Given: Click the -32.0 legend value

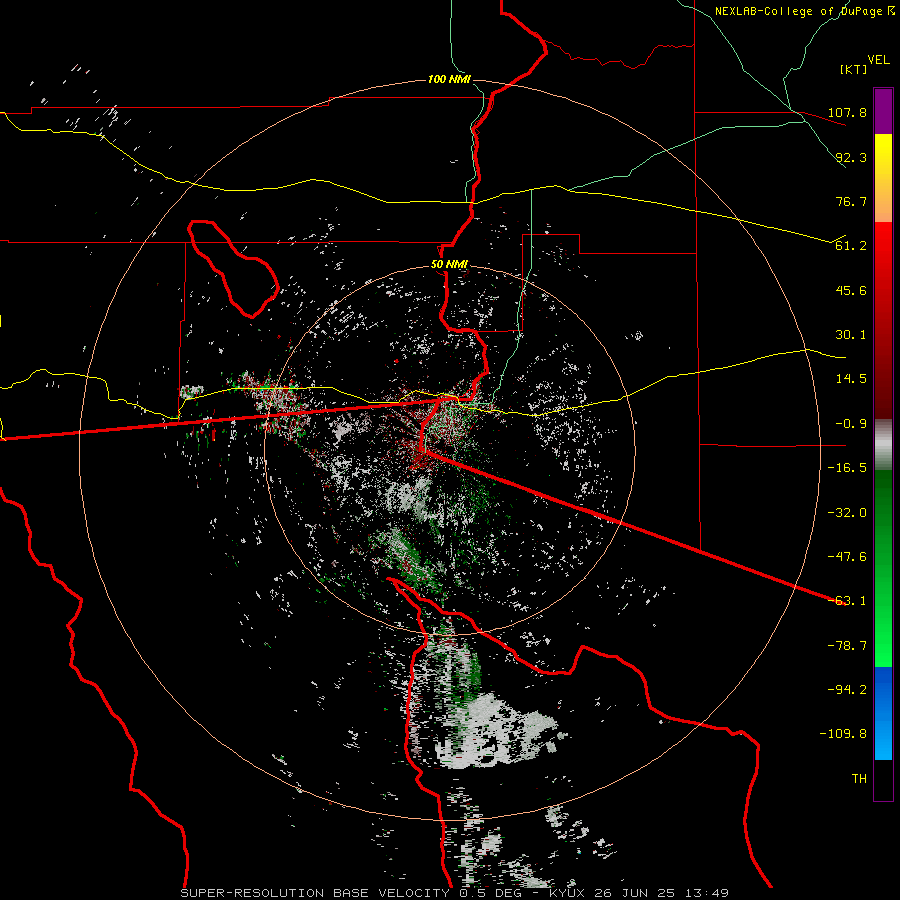Looking at the screenshot, I should click(847, 513).
